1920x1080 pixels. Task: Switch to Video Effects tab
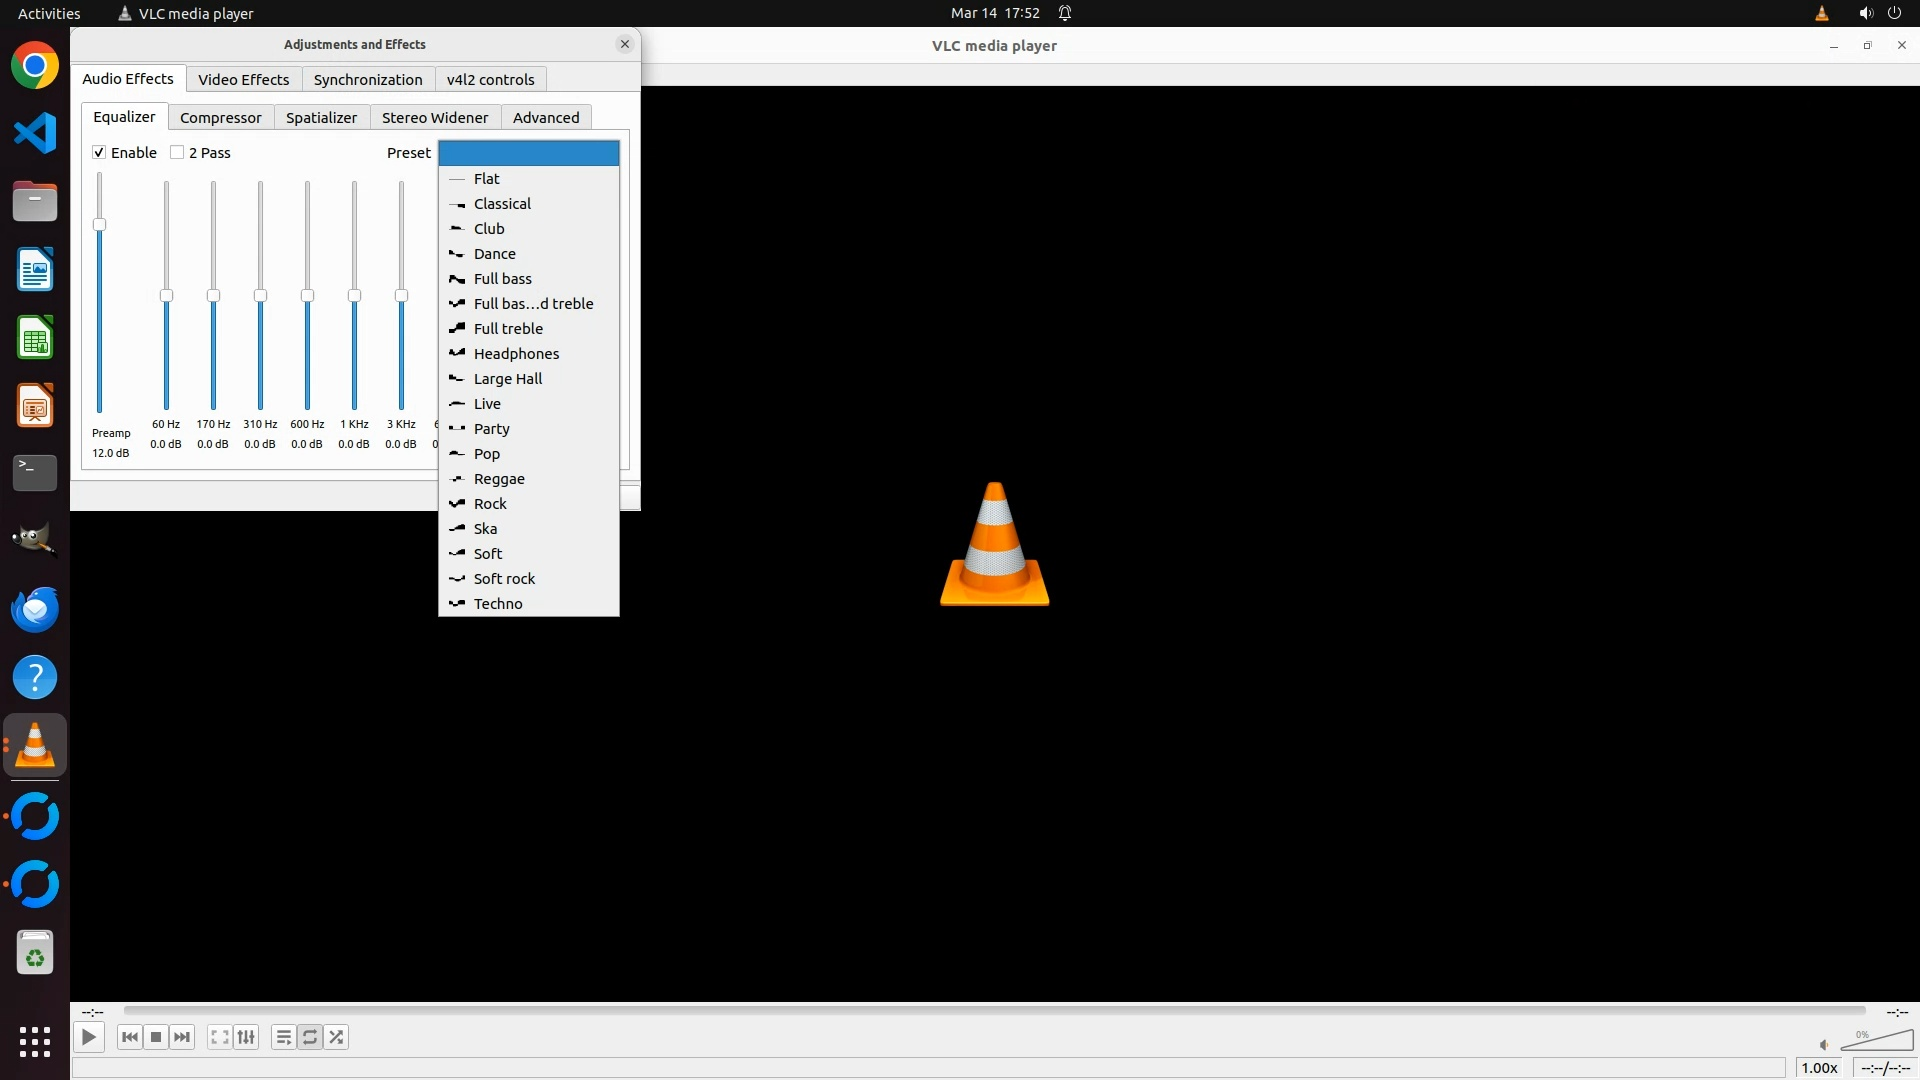(243, 80)
